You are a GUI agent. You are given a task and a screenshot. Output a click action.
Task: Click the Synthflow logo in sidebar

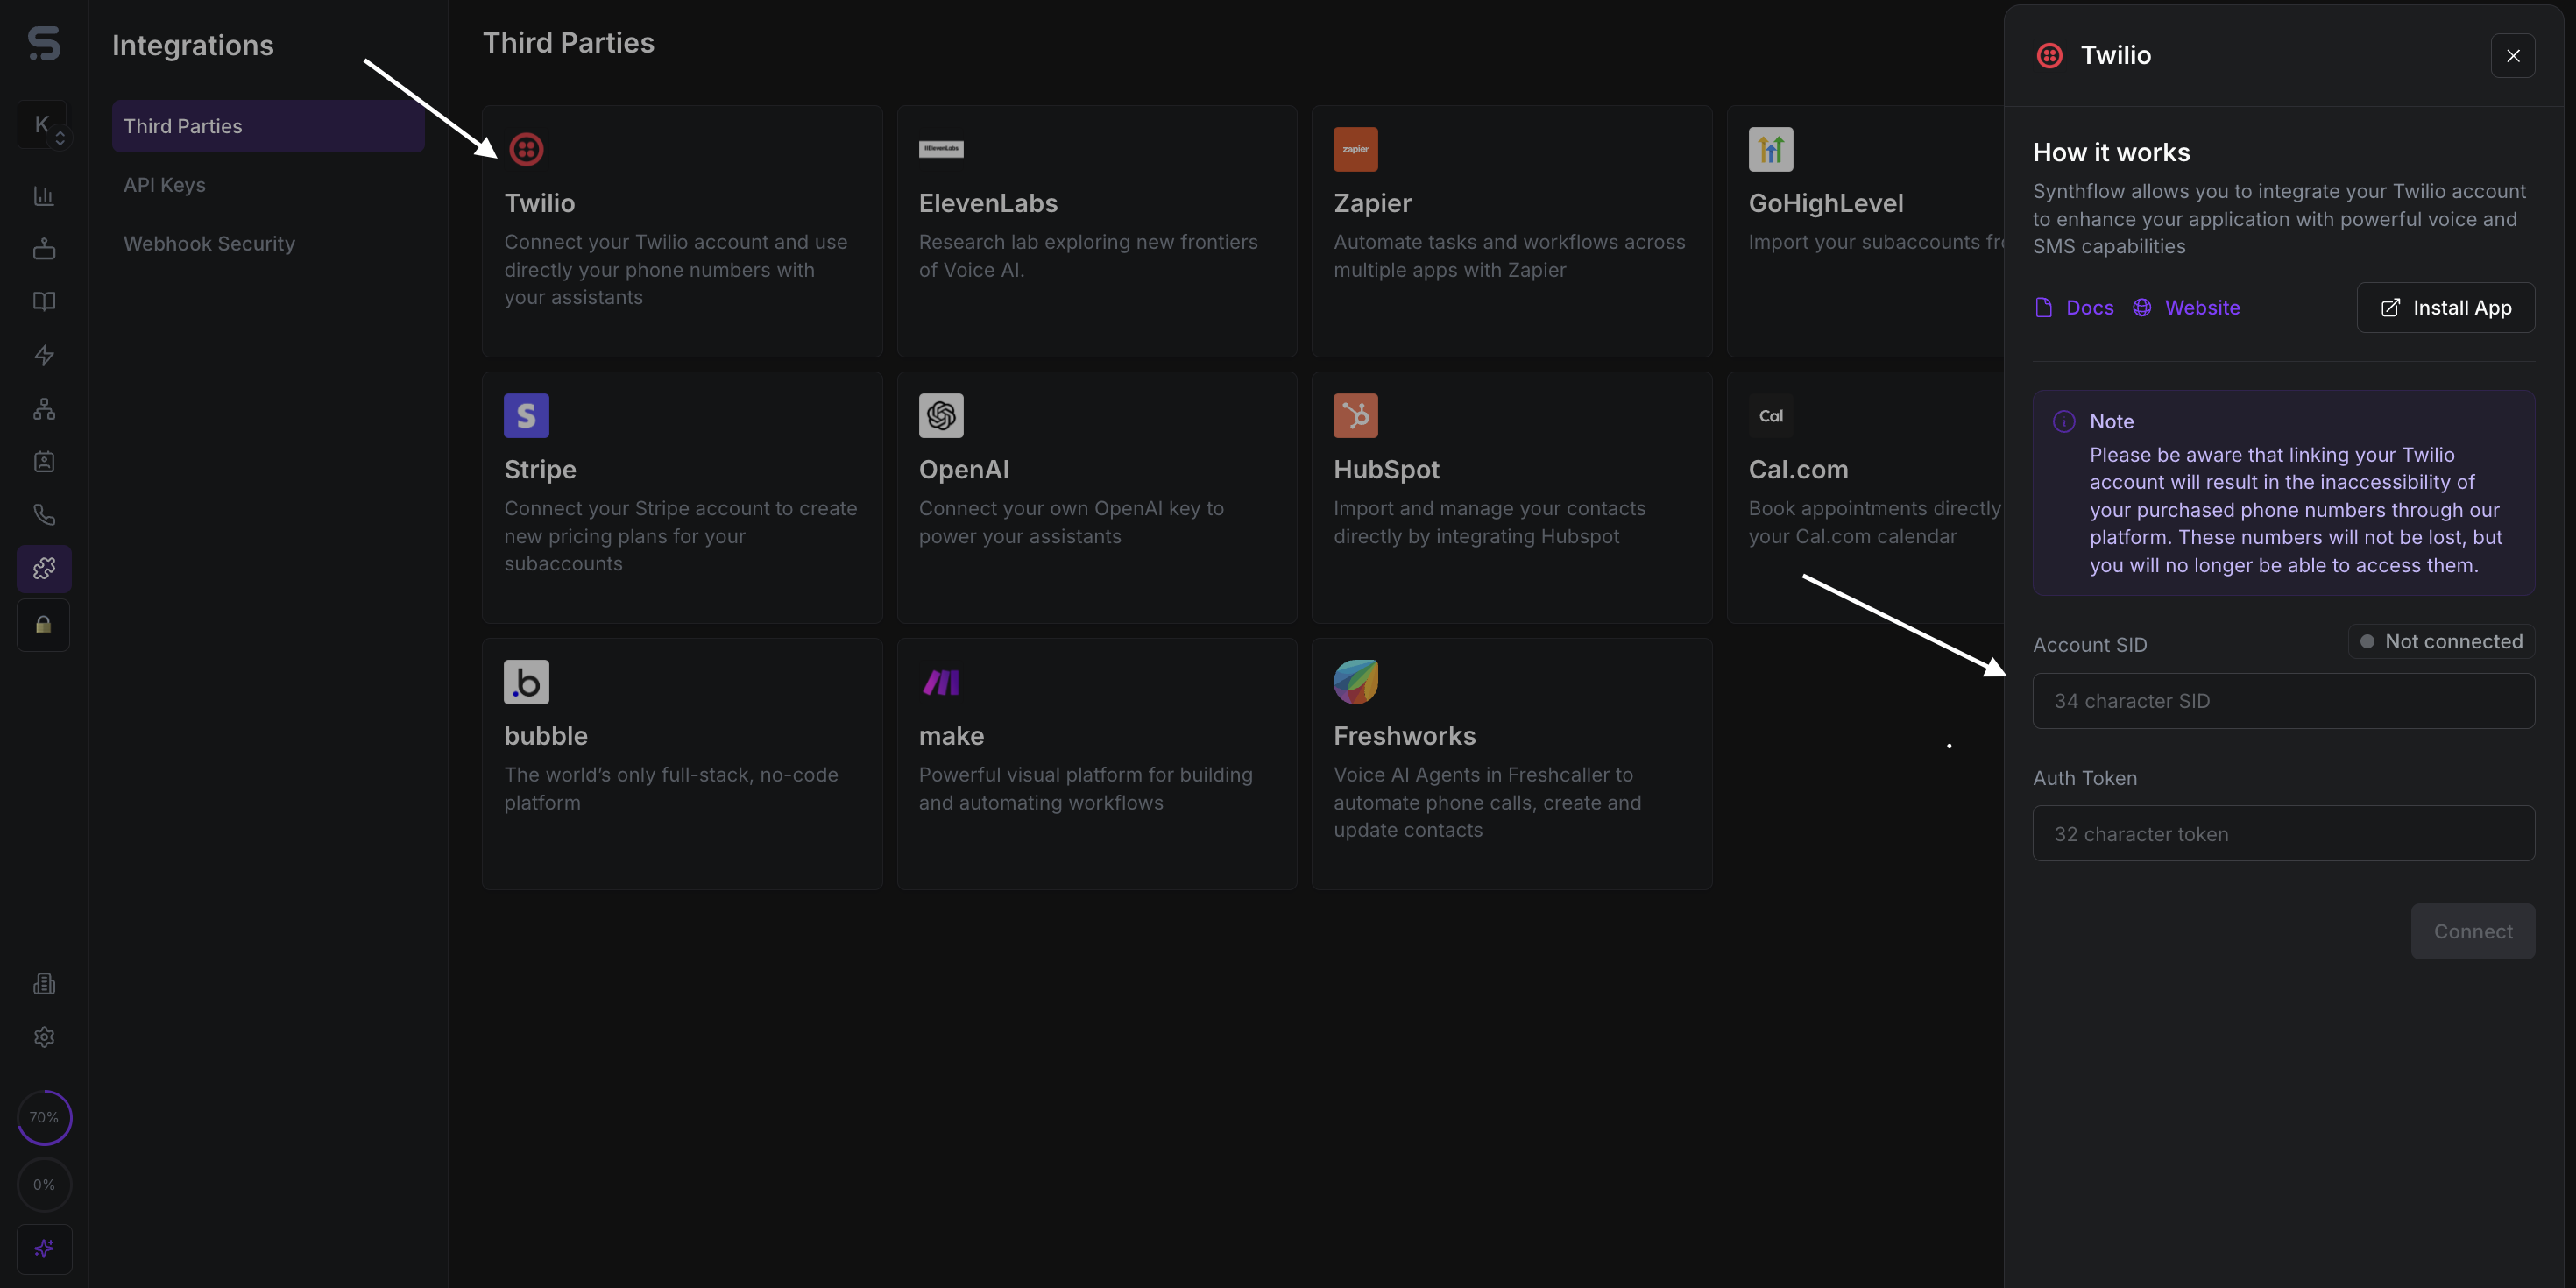pyautogui.click(x=44, y=44)
